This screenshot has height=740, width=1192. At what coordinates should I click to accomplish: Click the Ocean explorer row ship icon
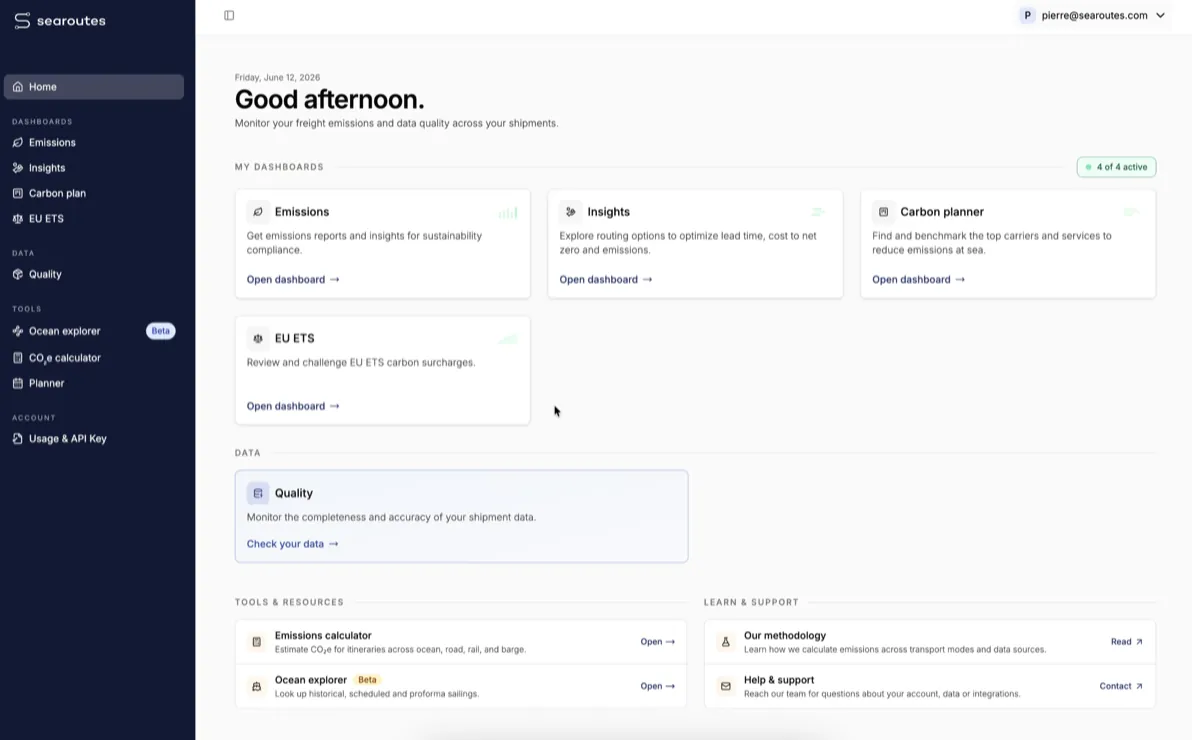click(x=257, y=686)
